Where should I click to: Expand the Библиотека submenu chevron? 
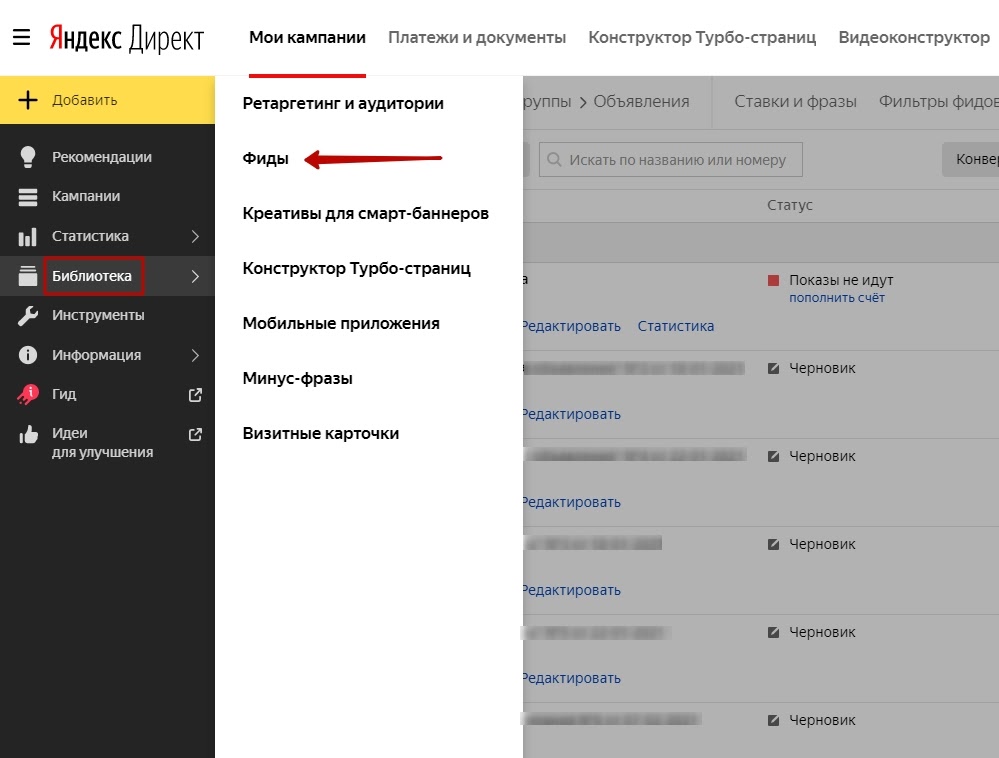point(195,276)
